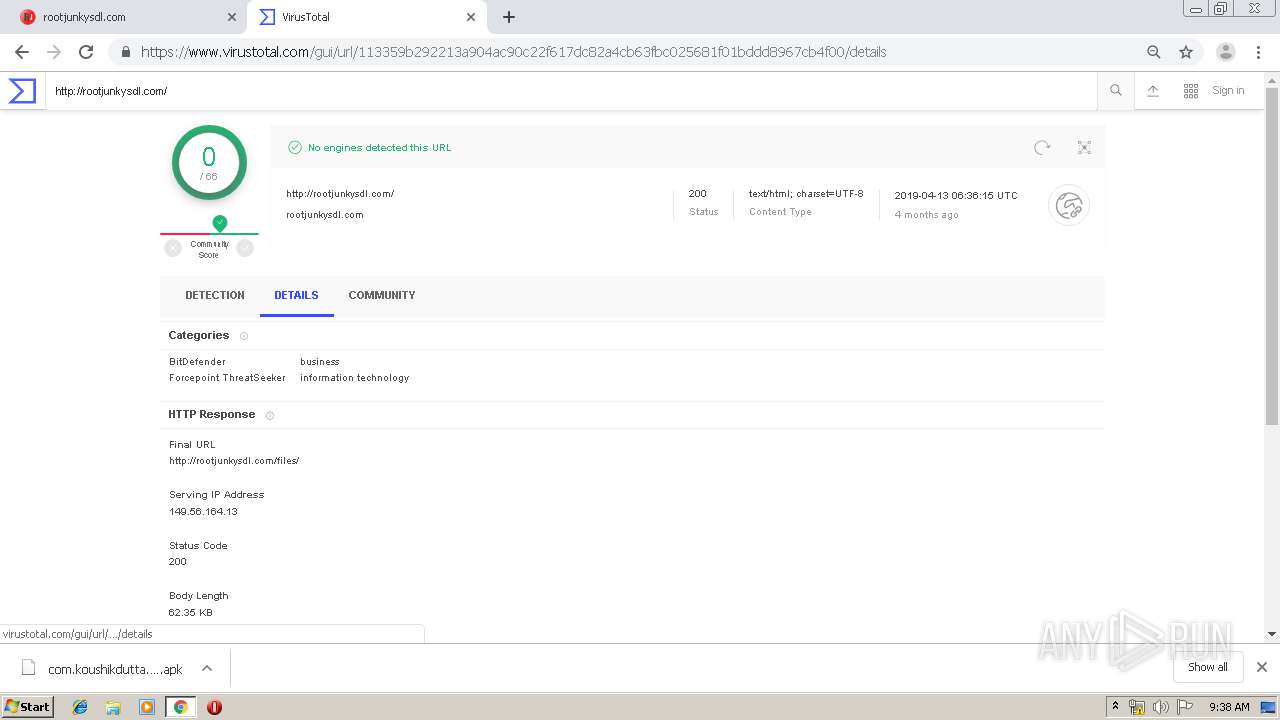
Task: Click the zoom icon in address bar
Action: (x=1154, y=52)
